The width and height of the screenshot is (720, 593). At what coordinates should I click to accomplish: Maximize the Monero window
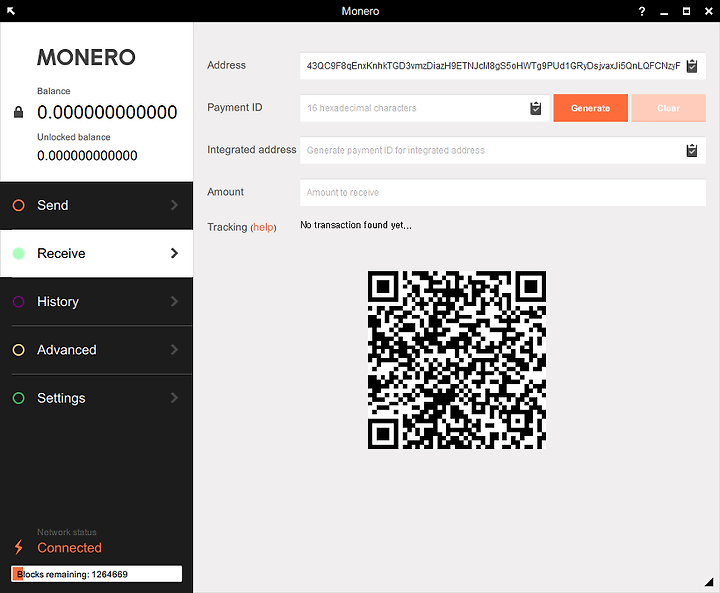point(686,11)
